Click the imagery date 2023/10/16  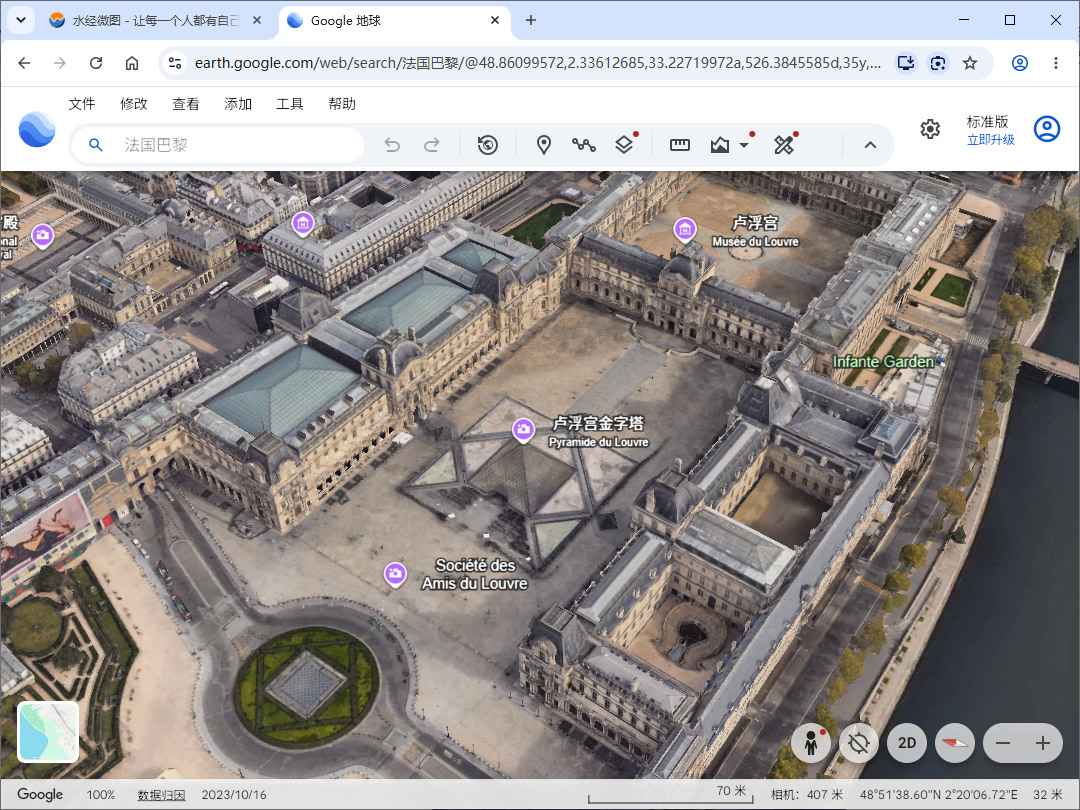click(233, 795)
